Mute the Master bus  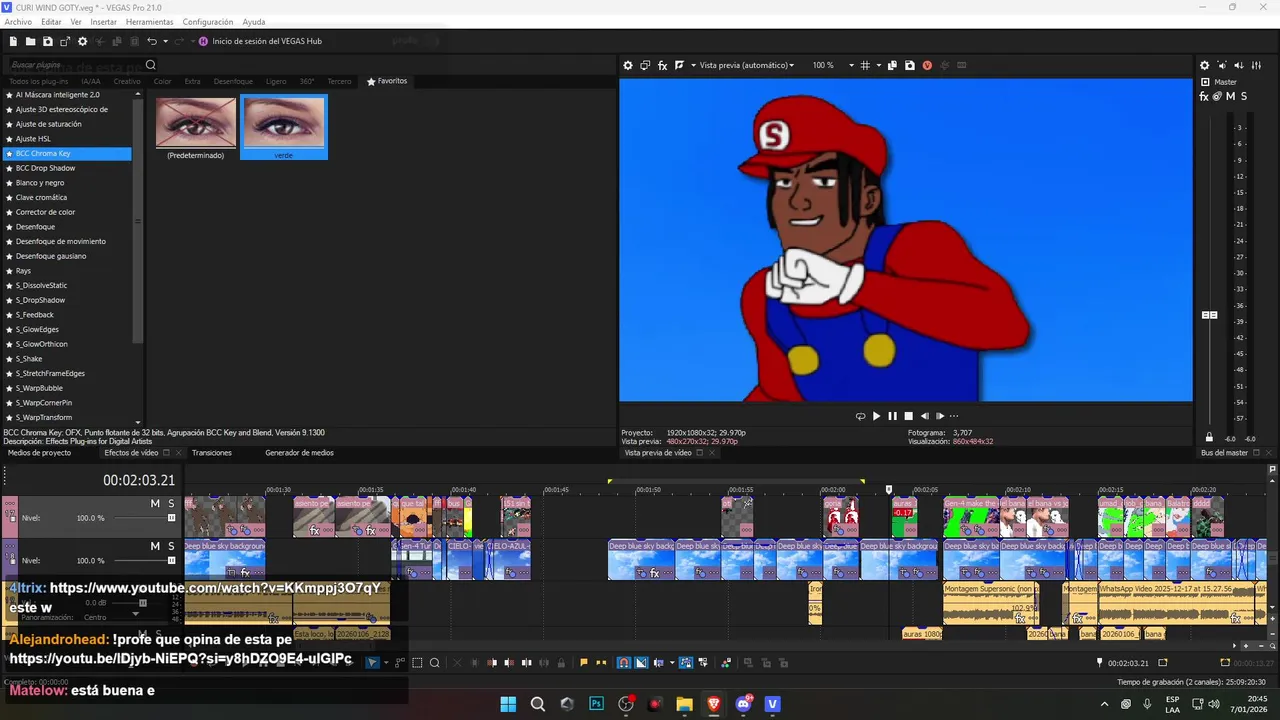1230,96
